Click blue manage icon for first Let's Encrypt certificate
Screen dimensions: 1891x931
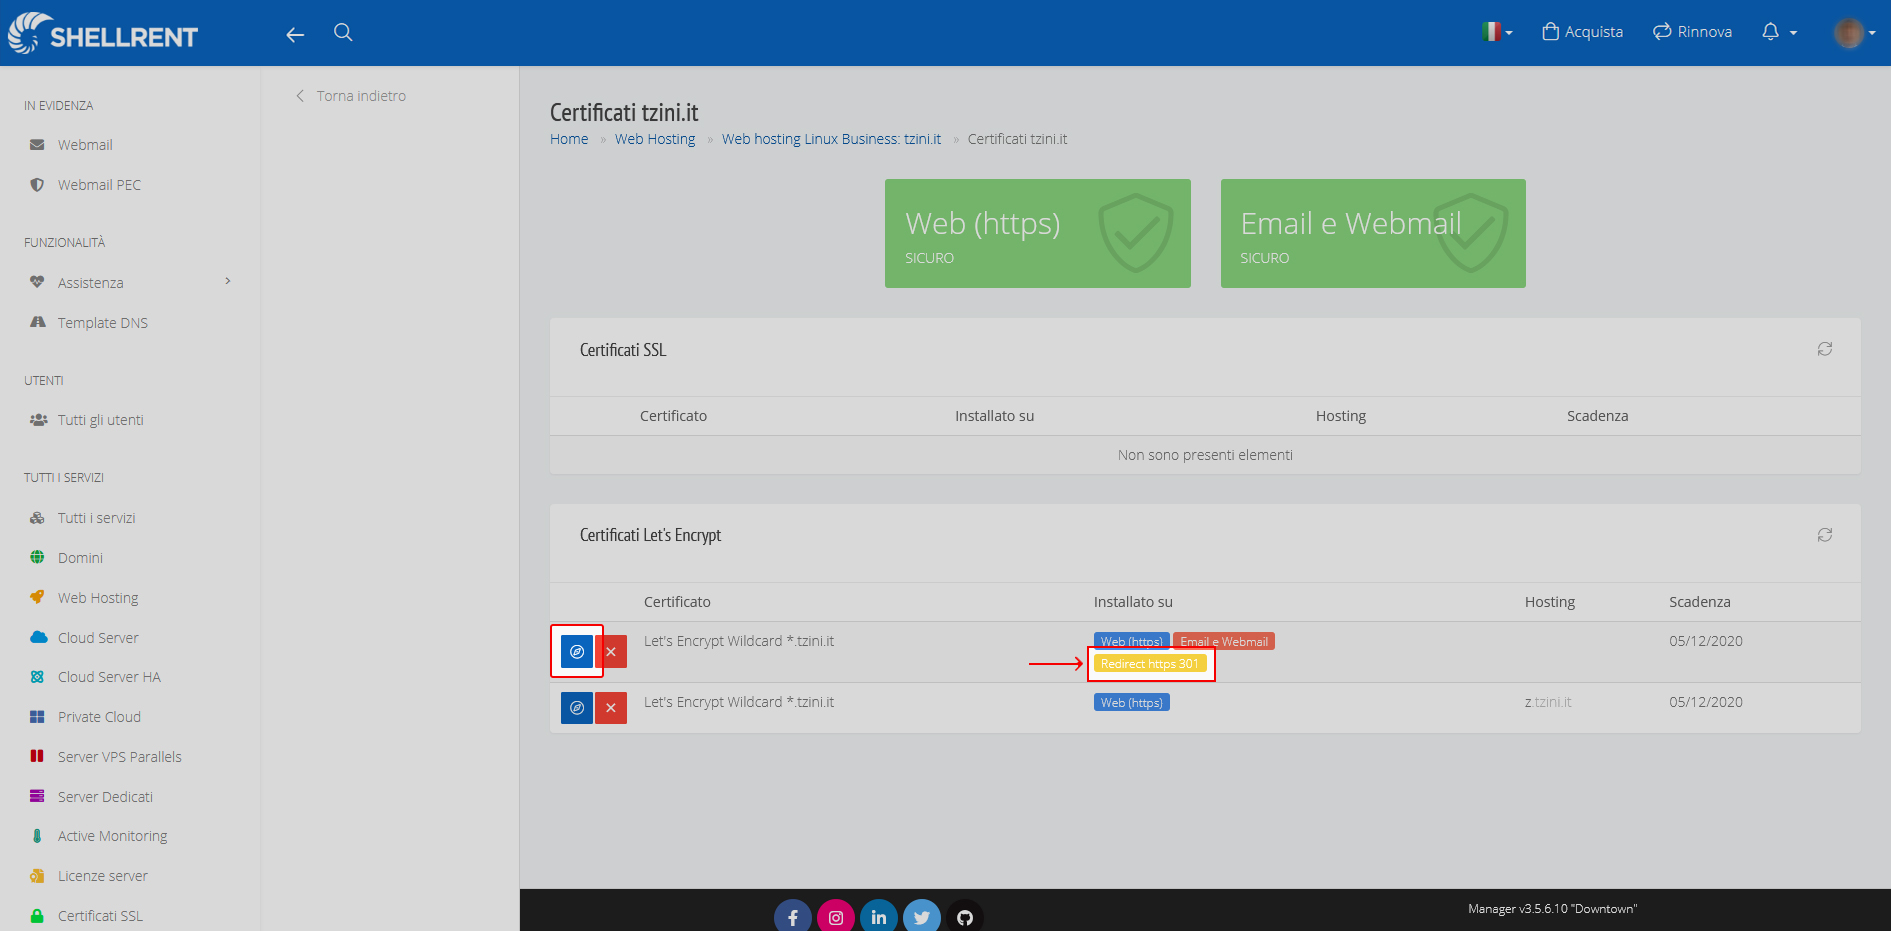[577, 652]
